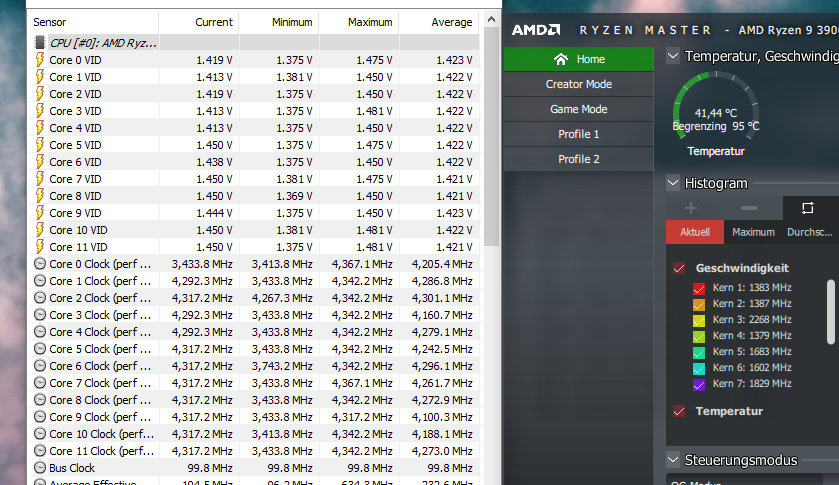Click the lightning bolt icon for Core 8 VID

40,195
